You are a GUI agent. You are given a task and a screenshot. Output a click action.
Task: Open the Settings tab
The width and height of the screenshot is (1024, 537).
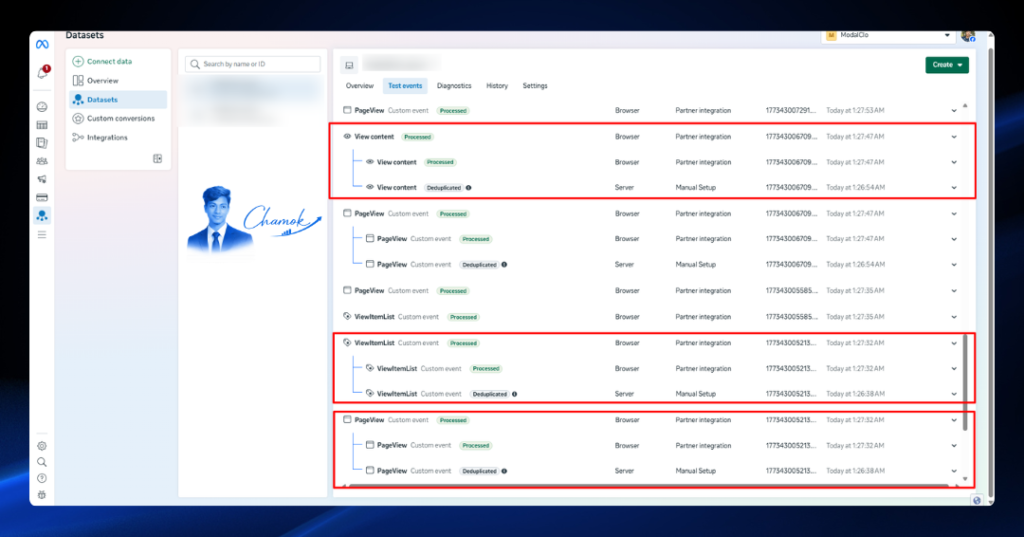535,86
